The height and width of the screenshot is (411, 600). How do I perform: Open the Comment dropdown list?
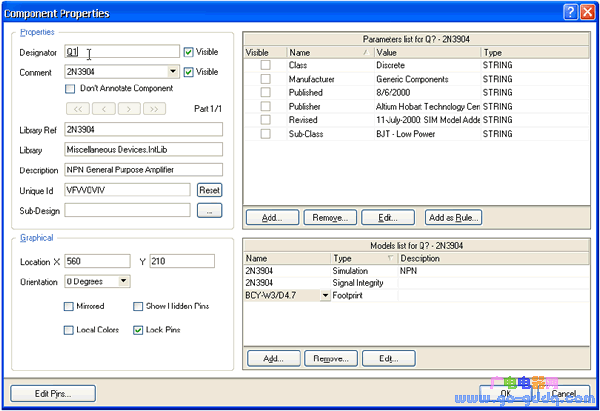174,72
